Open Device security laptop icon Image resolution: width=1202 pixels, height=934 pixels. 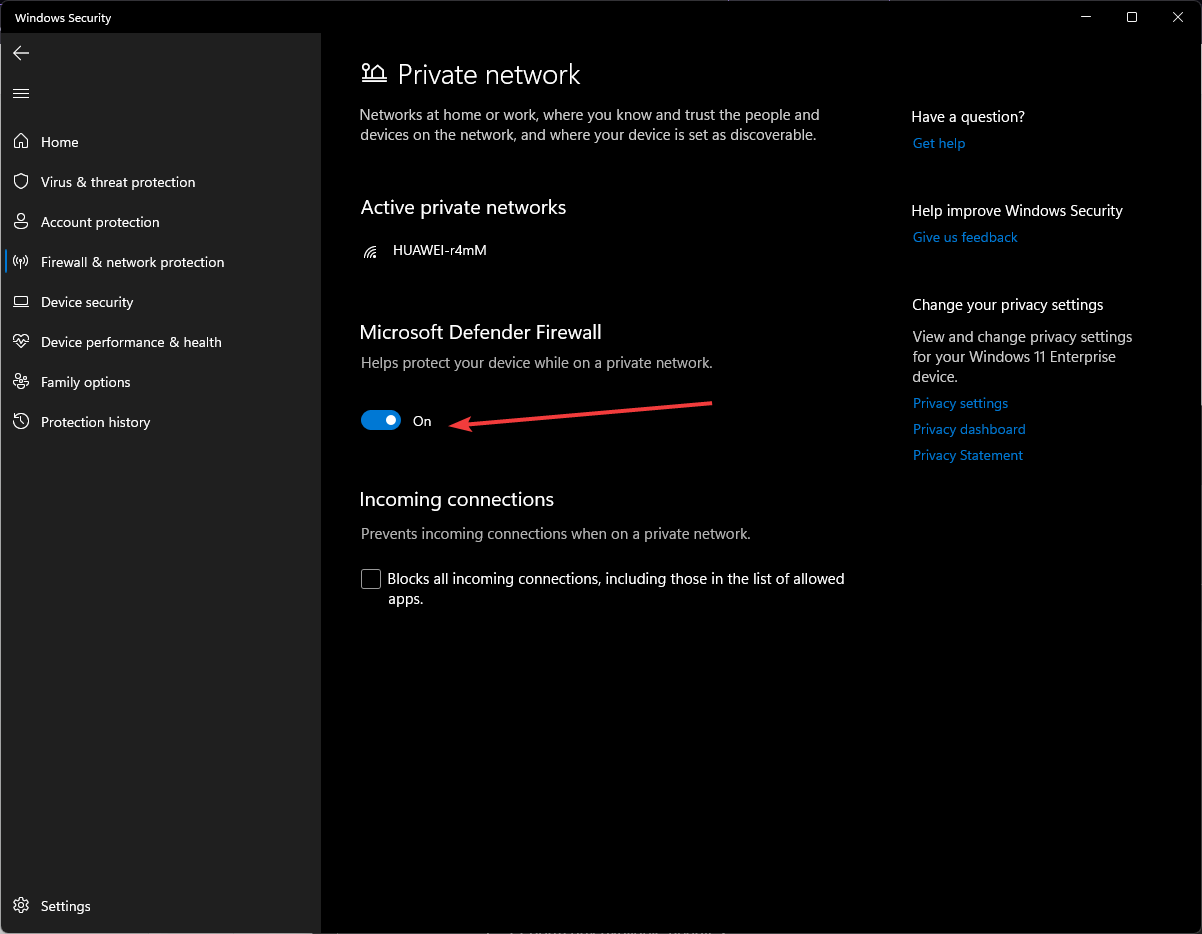[x=20, y=301]
